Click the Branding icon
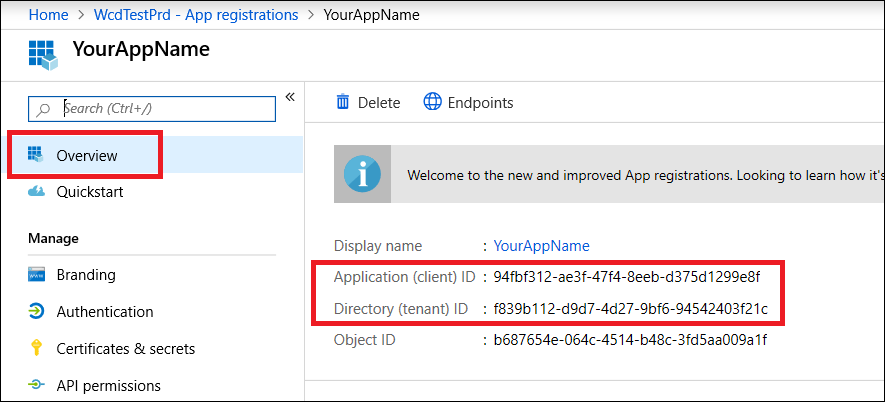 (36, 275)
